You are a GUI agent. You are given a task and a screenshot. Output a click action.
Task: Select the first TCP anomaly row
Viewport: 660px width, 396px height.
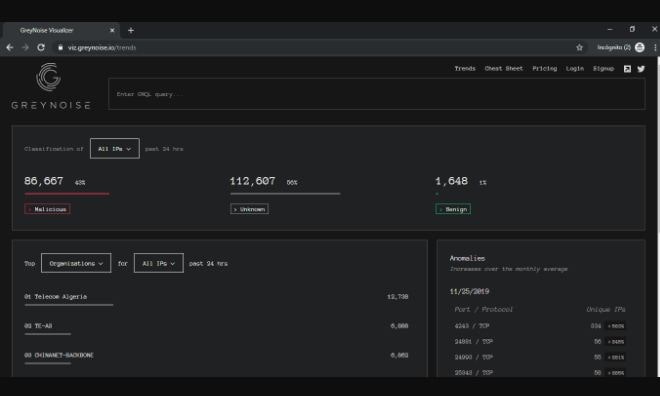pos(540,326)
